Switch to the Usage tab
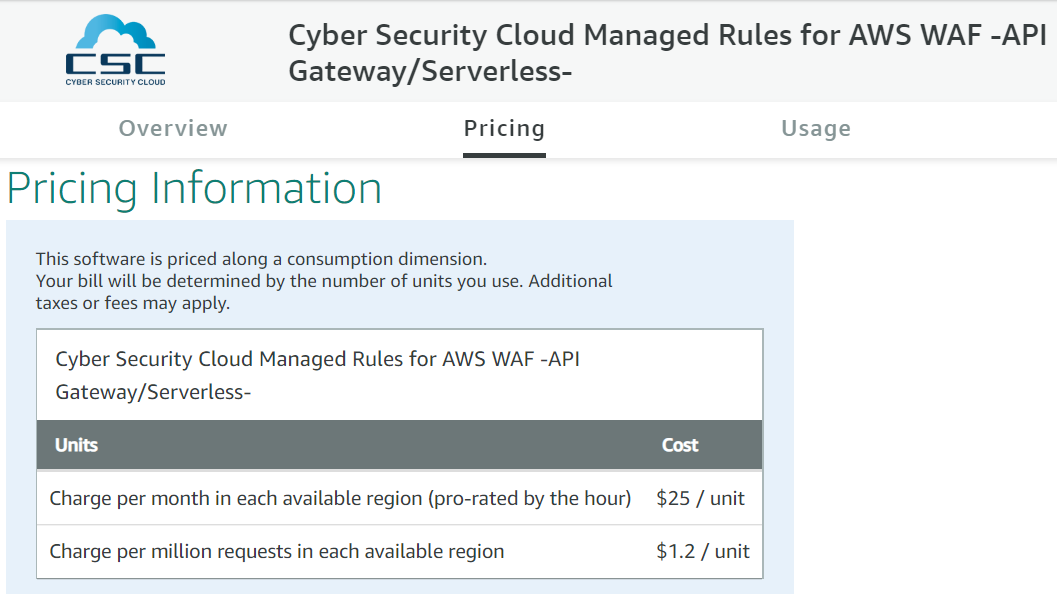This screenshot has height=598, width=1057. click(x=815, y=129)
